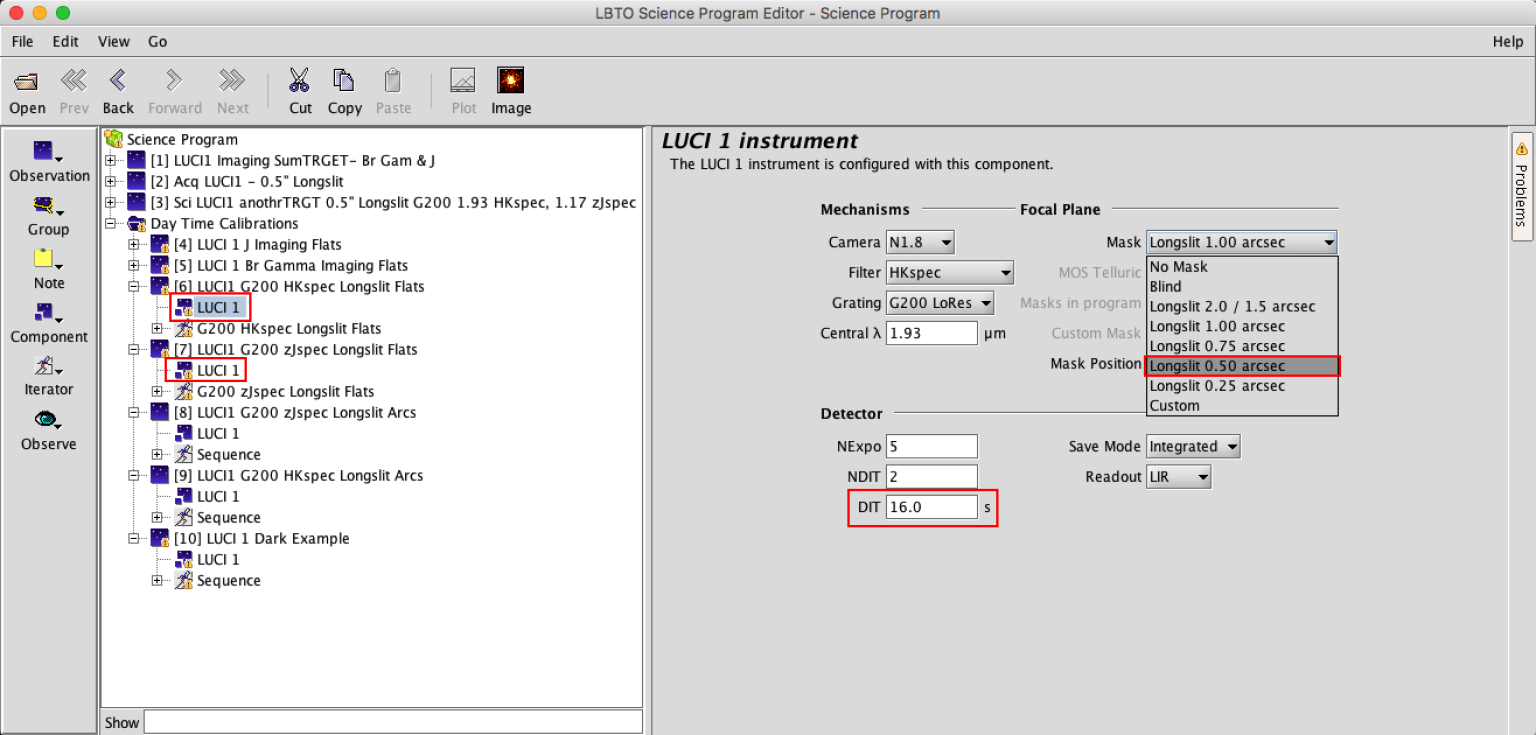Viewport: 1536px width, 735px height.
Task: Choose the Custom mask option
Action: point(1241,406)
